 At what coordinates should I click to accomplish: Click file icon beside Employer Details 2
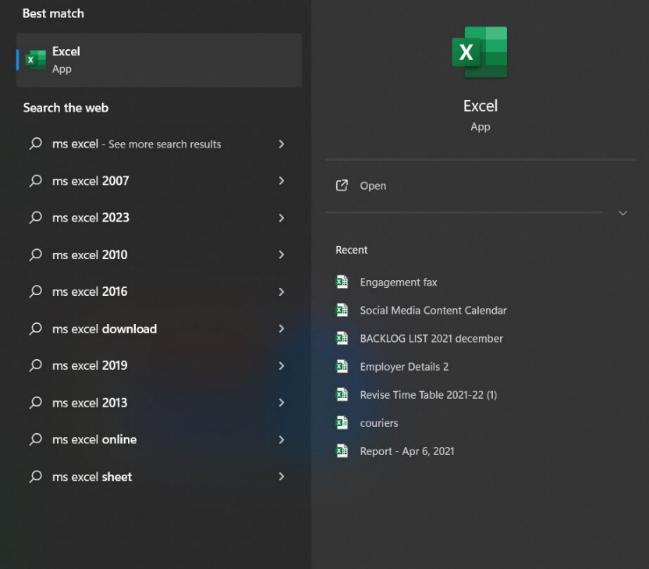point(342,366)
